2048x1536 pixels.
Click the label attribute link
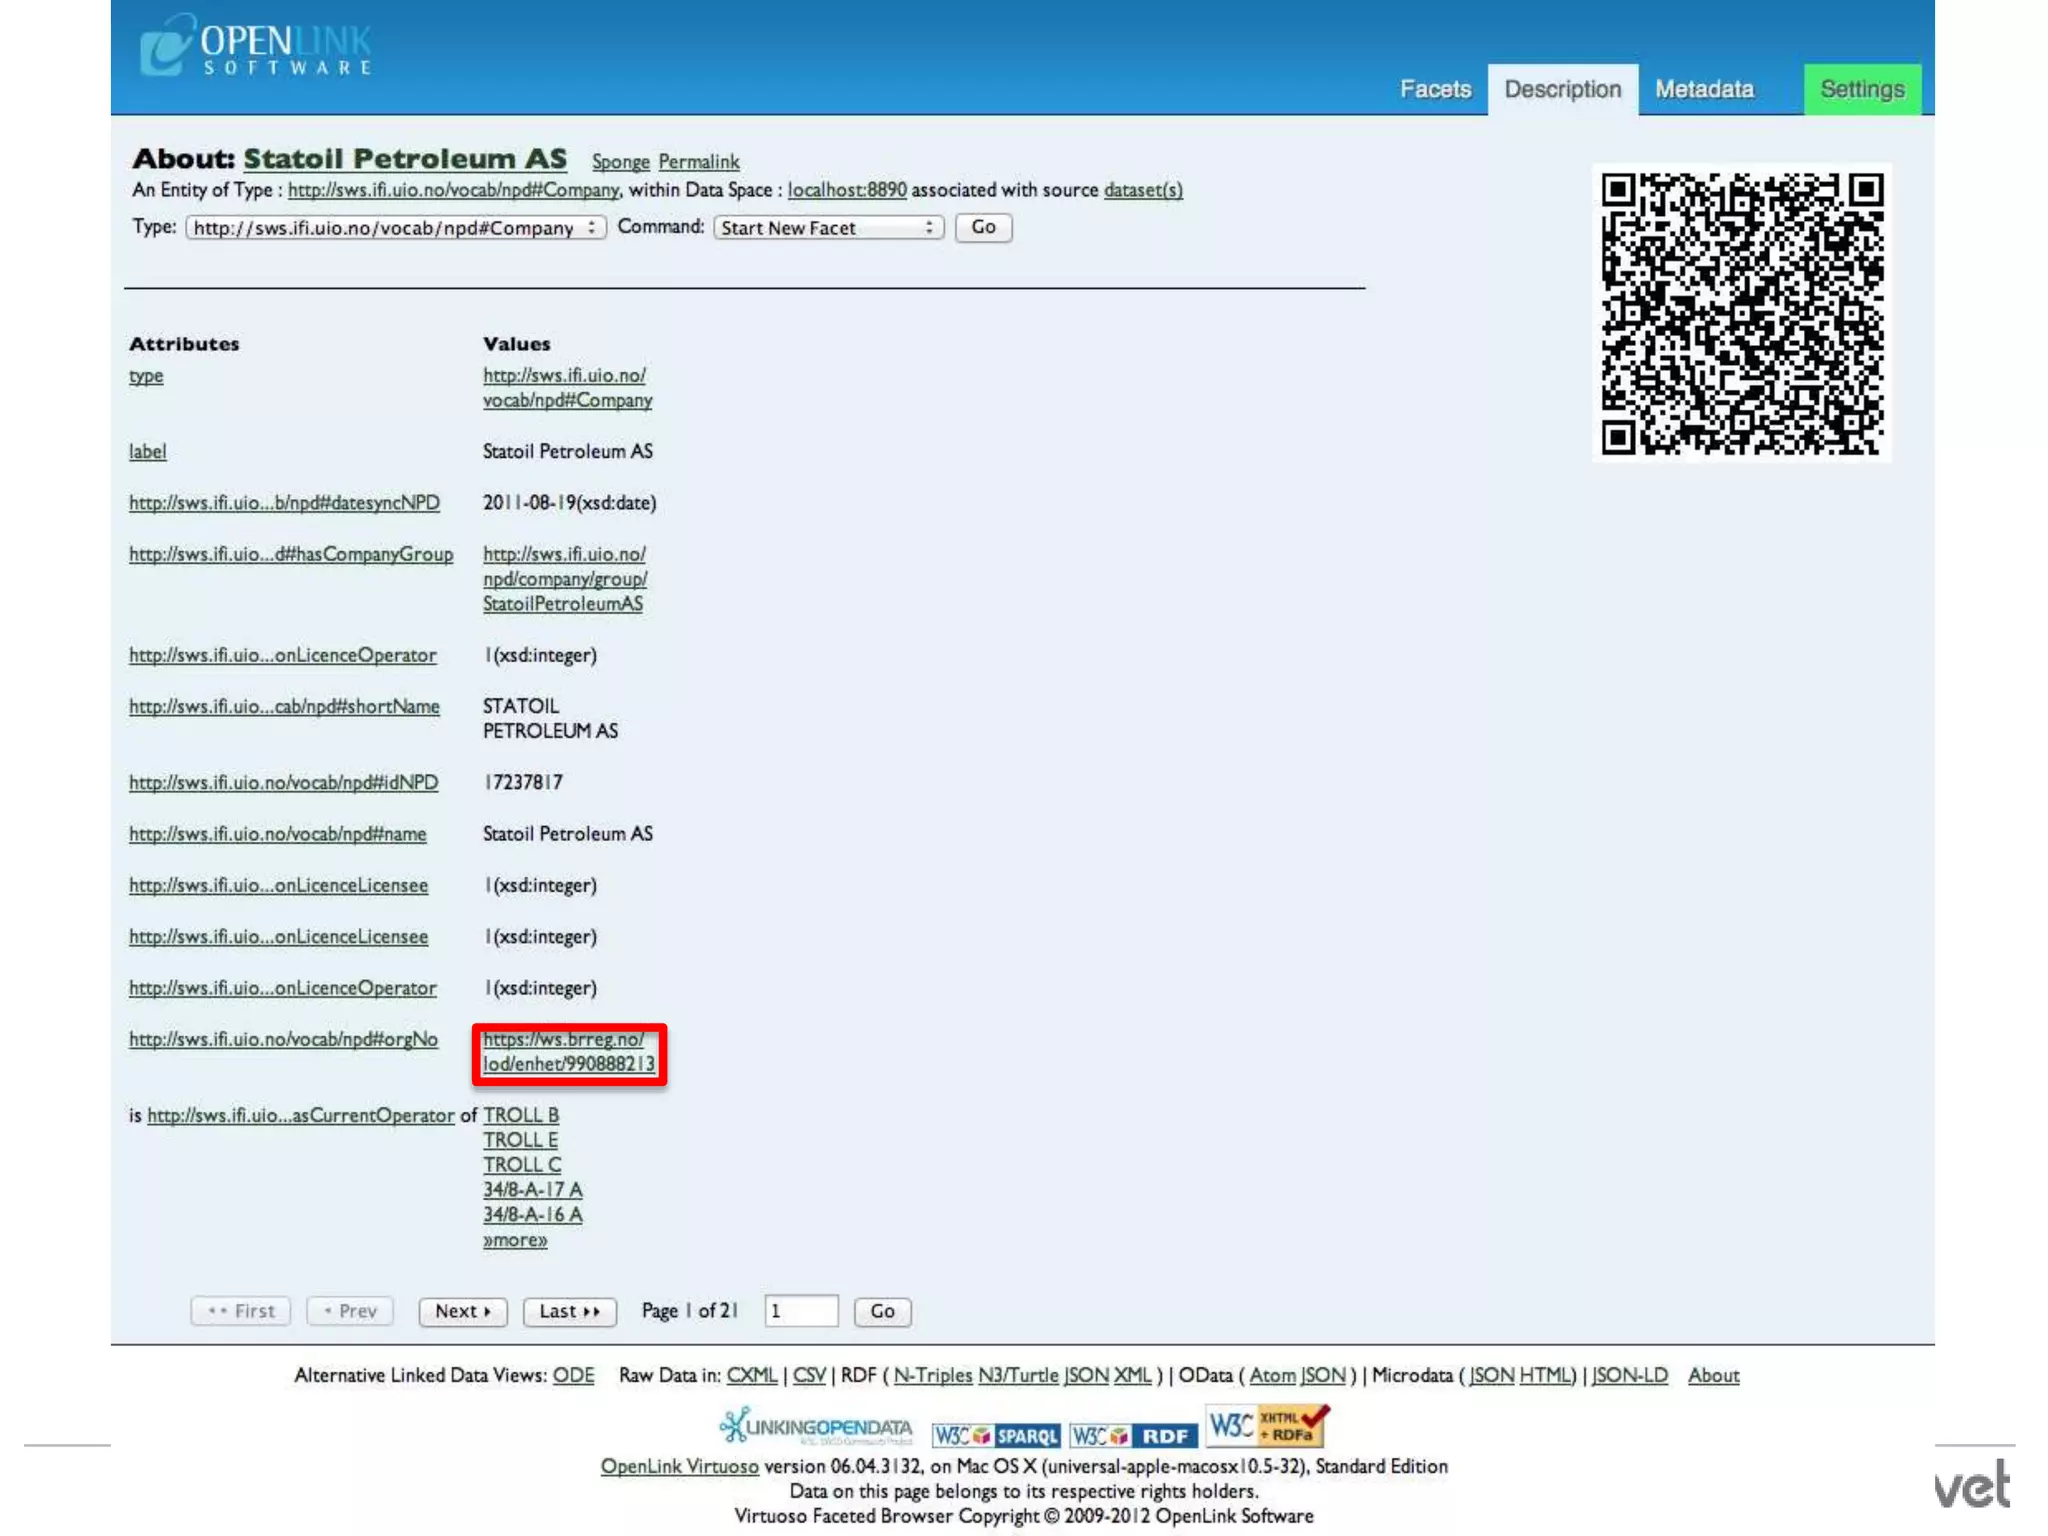(x=148, y=452)
